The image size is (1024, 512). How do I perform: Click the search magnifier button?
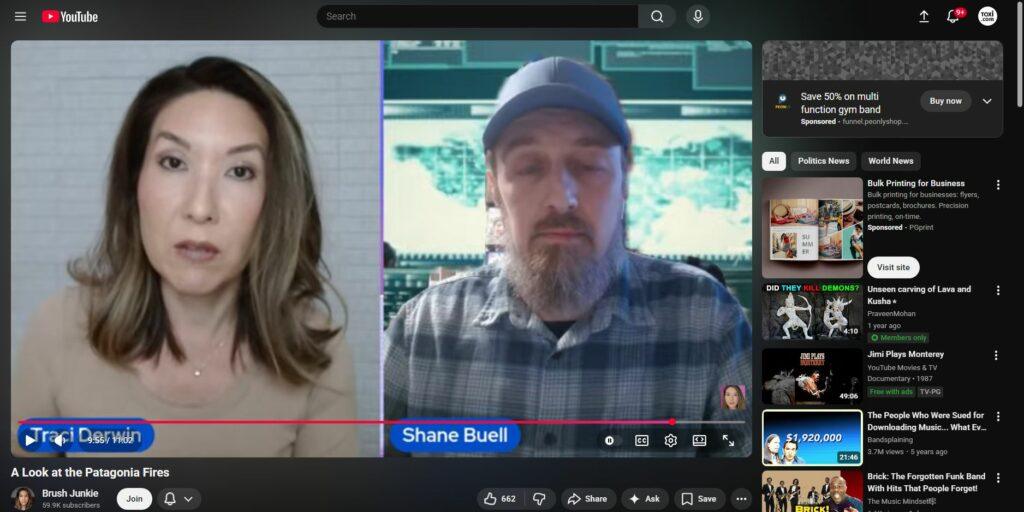tap(657, 16)
